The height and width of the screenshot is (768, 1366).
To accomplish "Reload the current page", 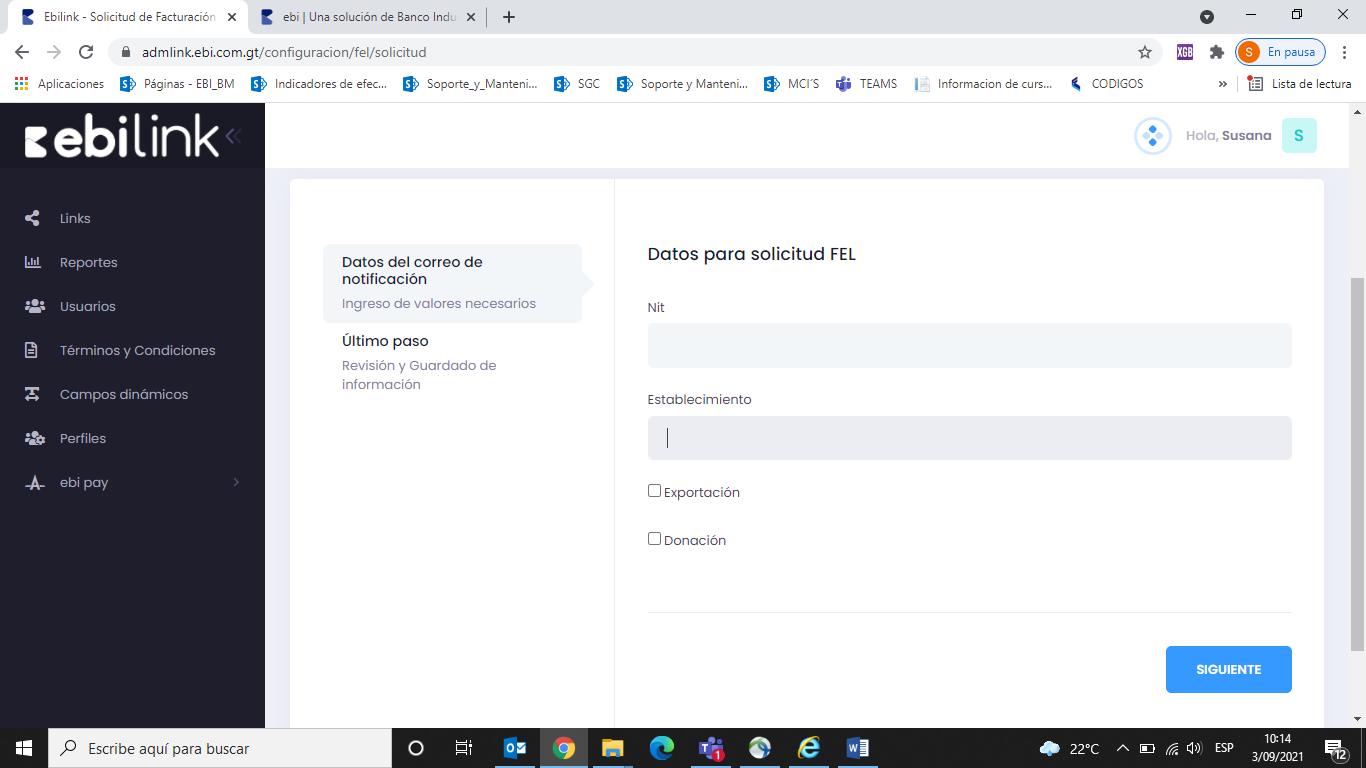I will (x=86, y=52).
